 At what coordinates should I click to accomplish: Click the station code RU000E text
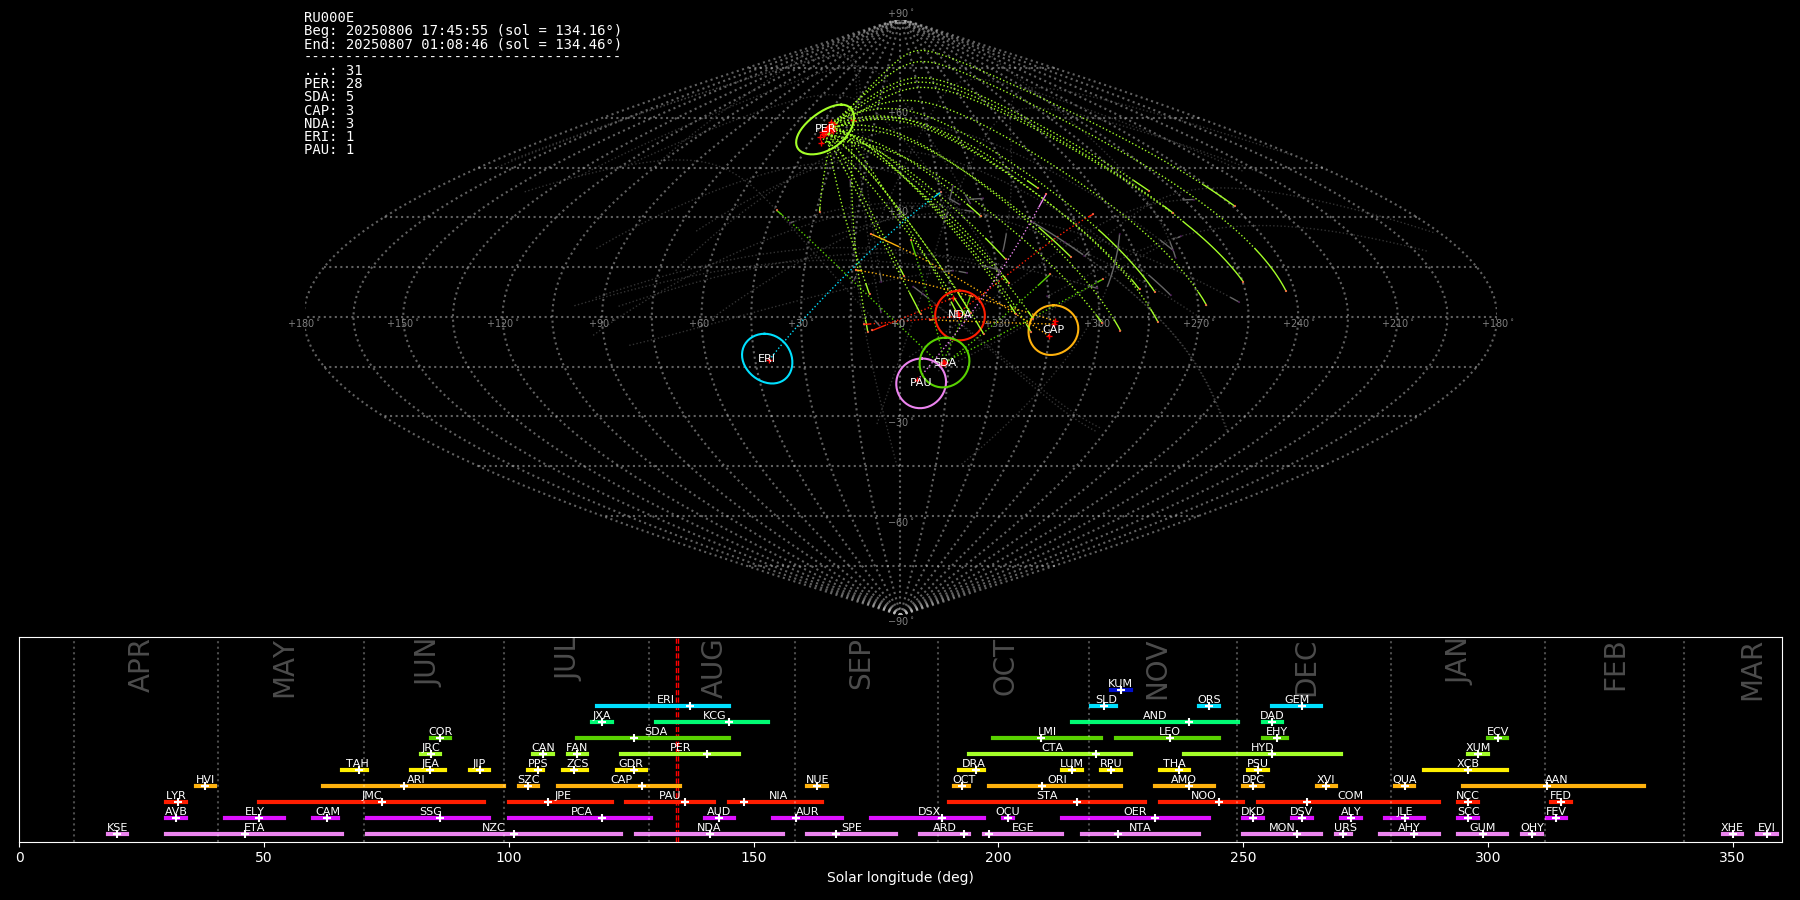[329, 17]
